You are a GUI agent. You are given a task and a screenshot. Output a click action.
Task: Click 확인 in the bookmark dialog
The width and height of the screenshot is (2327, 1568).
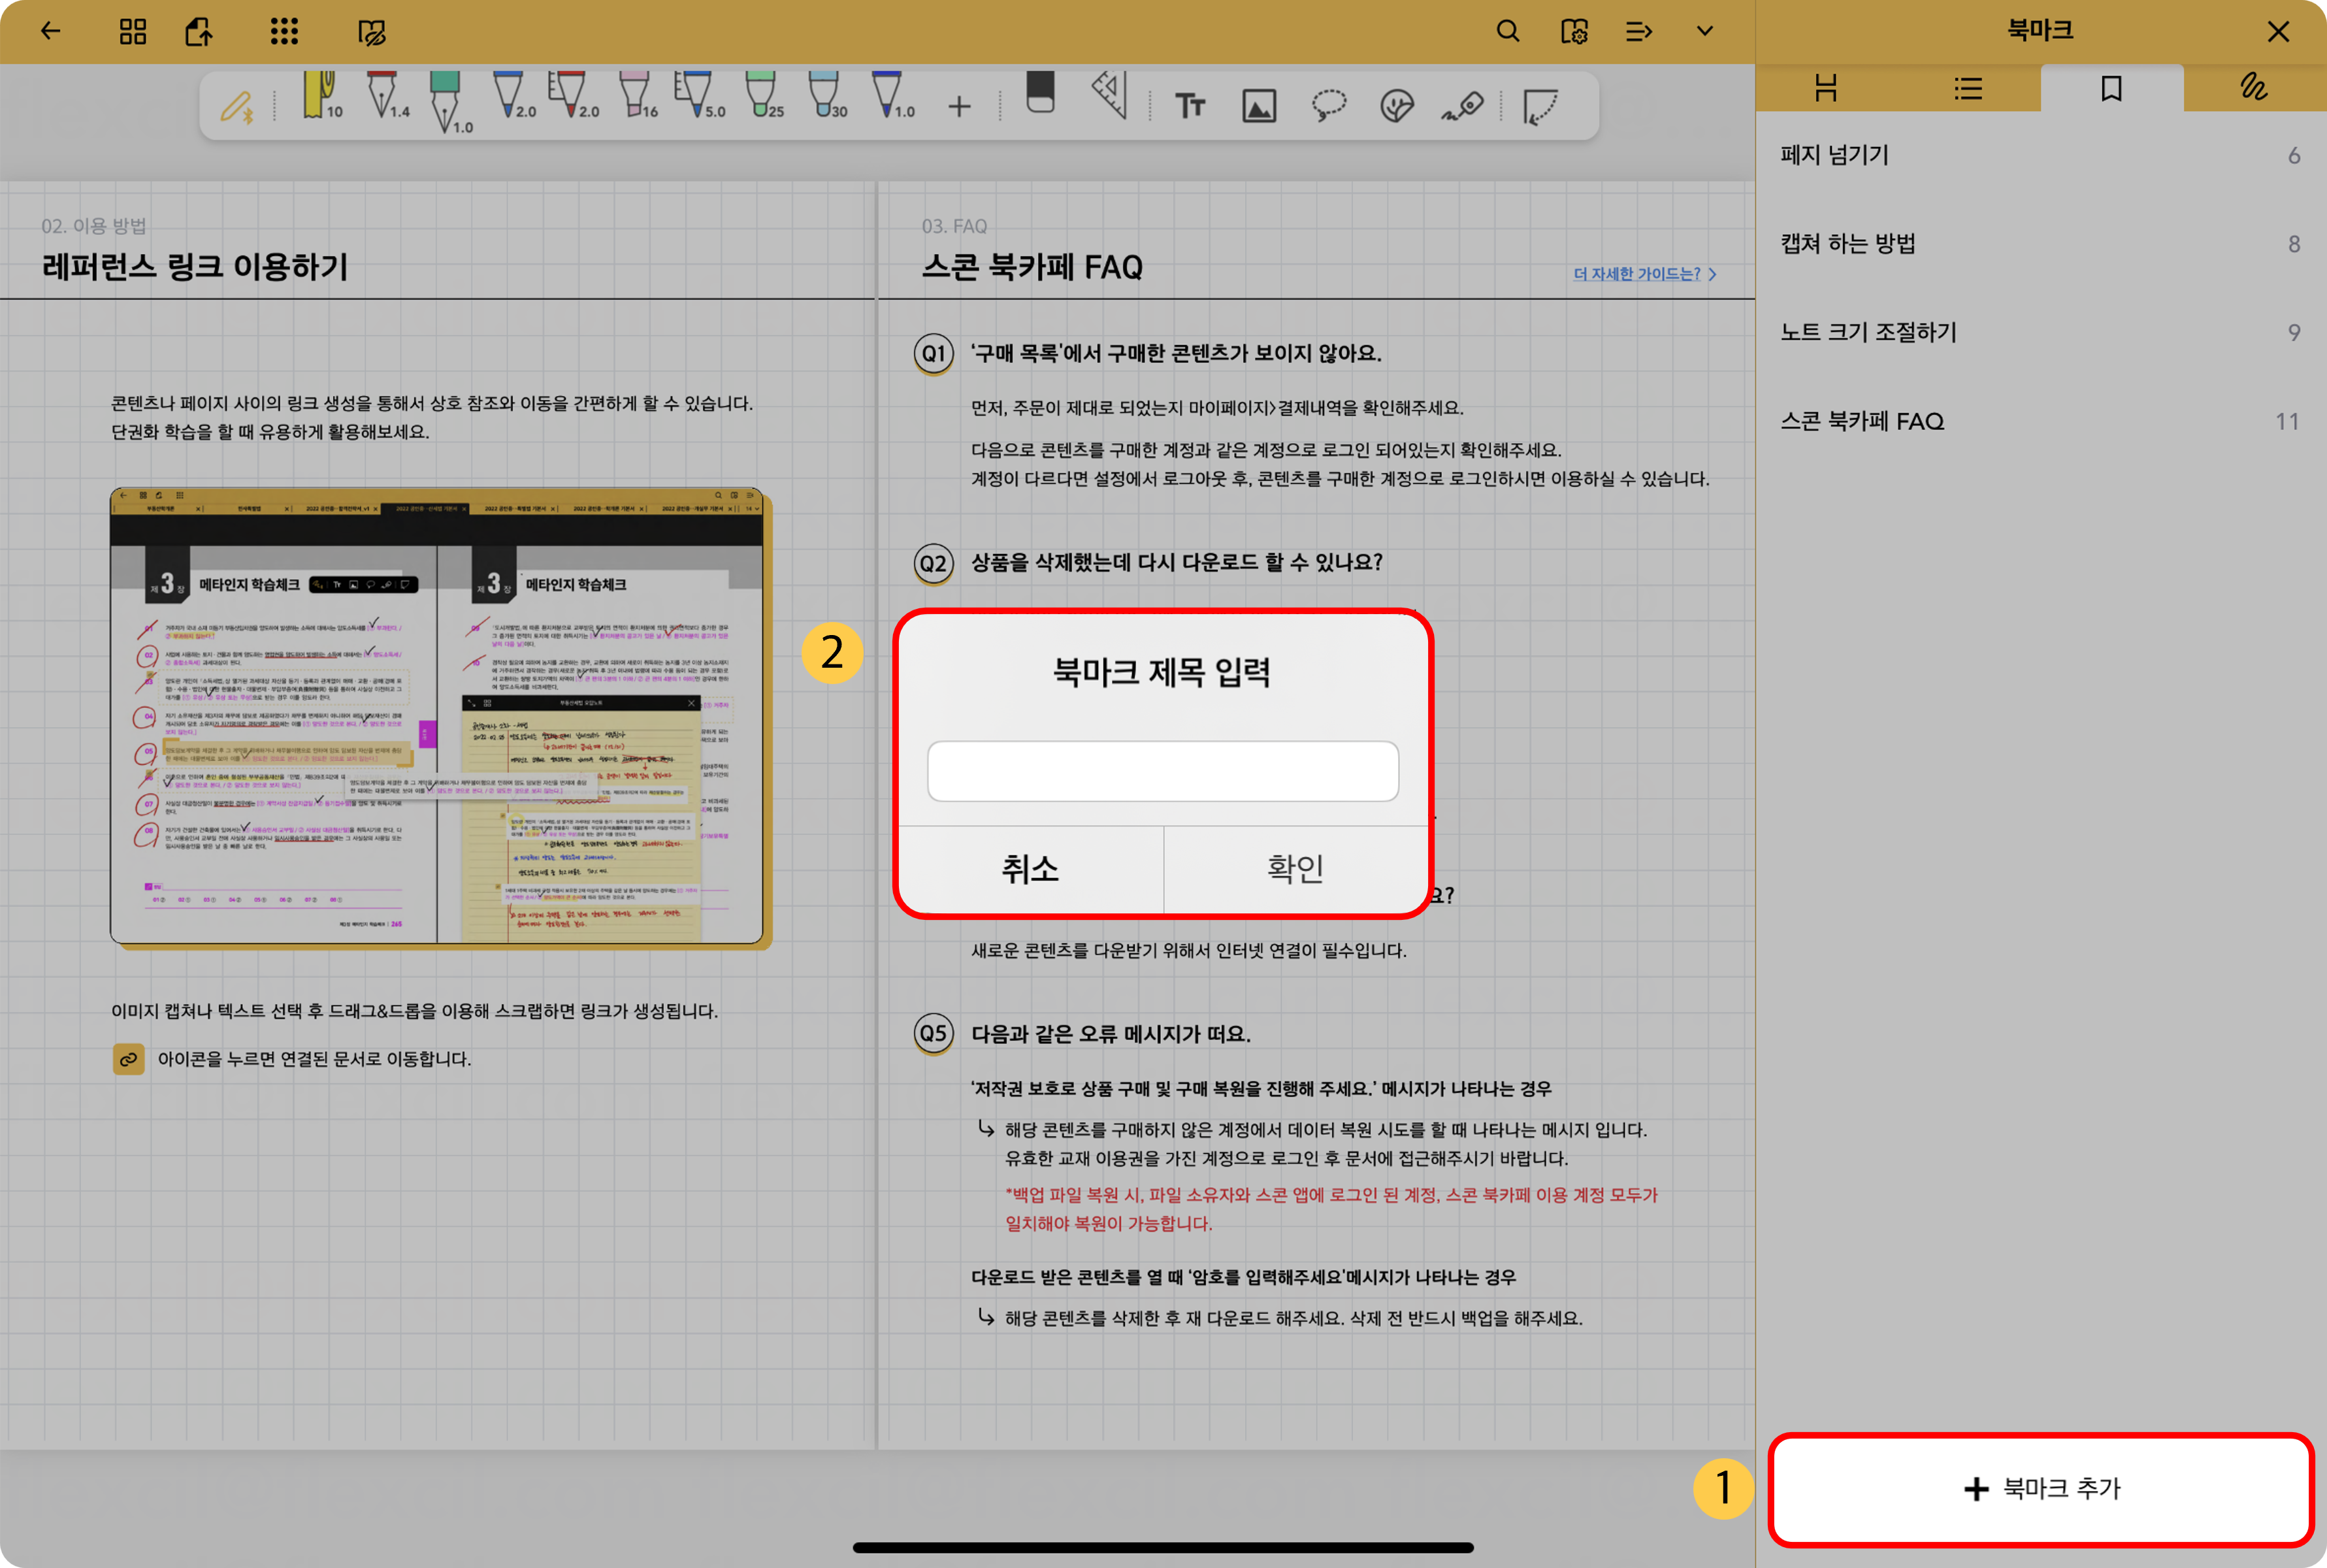coord(1295,868)
